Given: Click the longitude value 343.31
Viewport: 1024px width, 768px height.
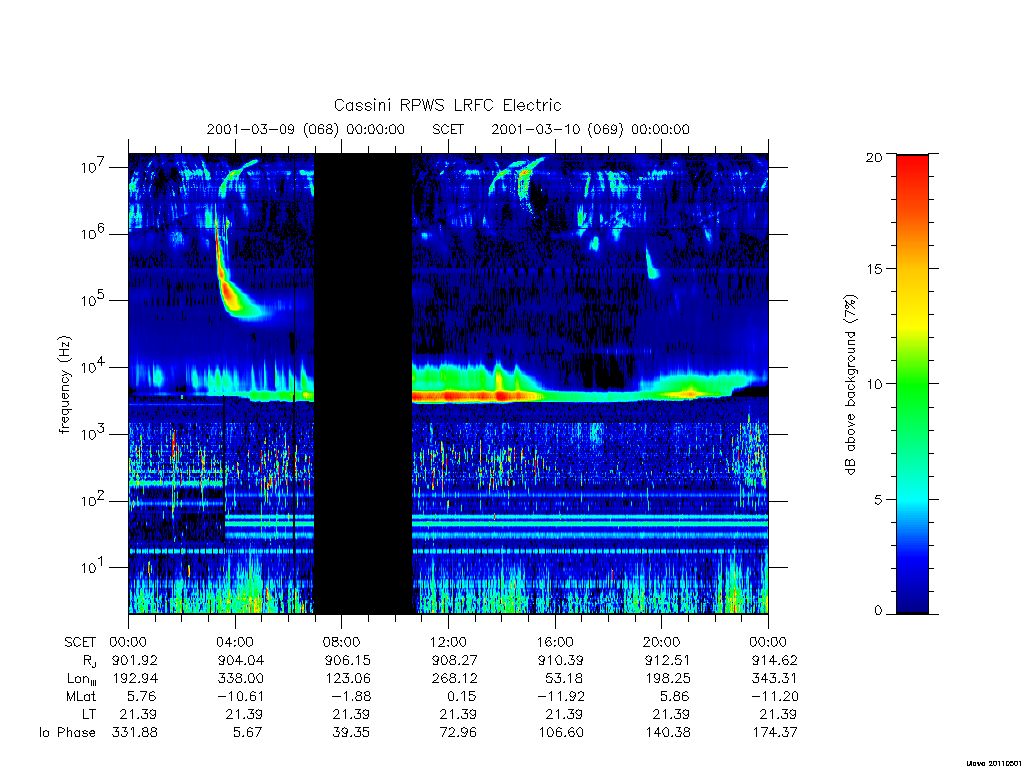Looking at the screenshot, I should 775,679.
